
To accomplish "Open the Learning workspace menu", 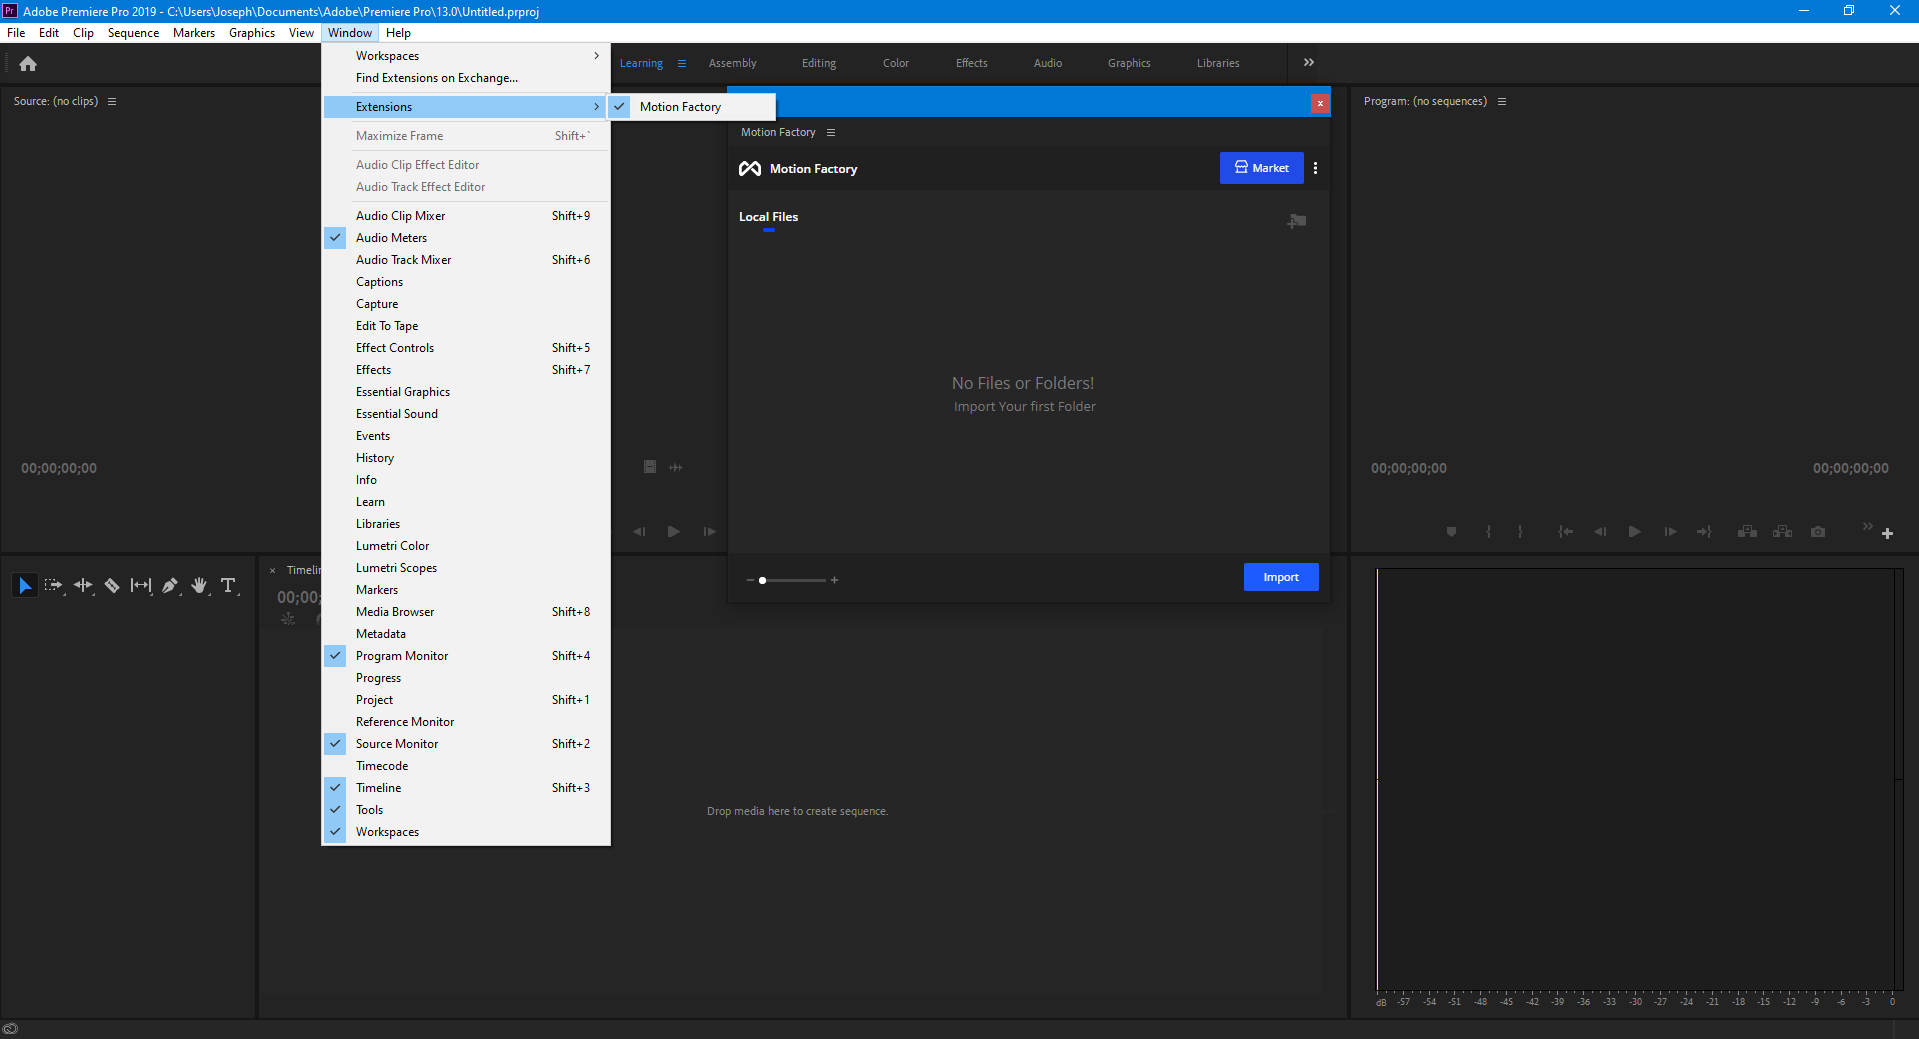I will (682, 63).
